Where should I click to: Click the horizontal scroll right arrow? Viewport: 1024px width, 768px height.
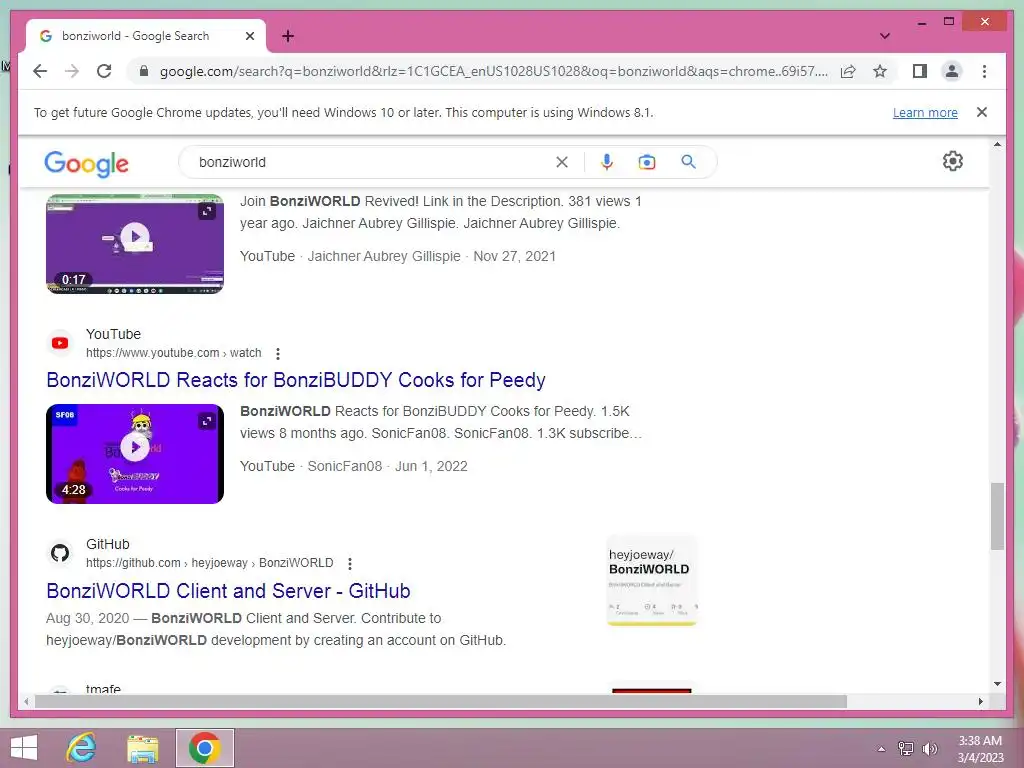[980, 701]
